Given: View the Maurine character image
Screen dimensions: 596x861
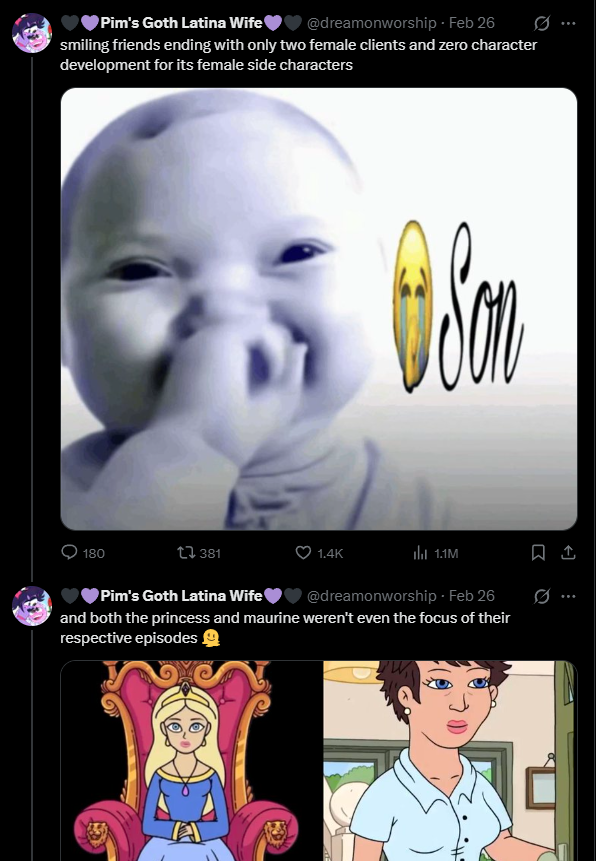Looking at the screenshot, I should pos(450,761).
